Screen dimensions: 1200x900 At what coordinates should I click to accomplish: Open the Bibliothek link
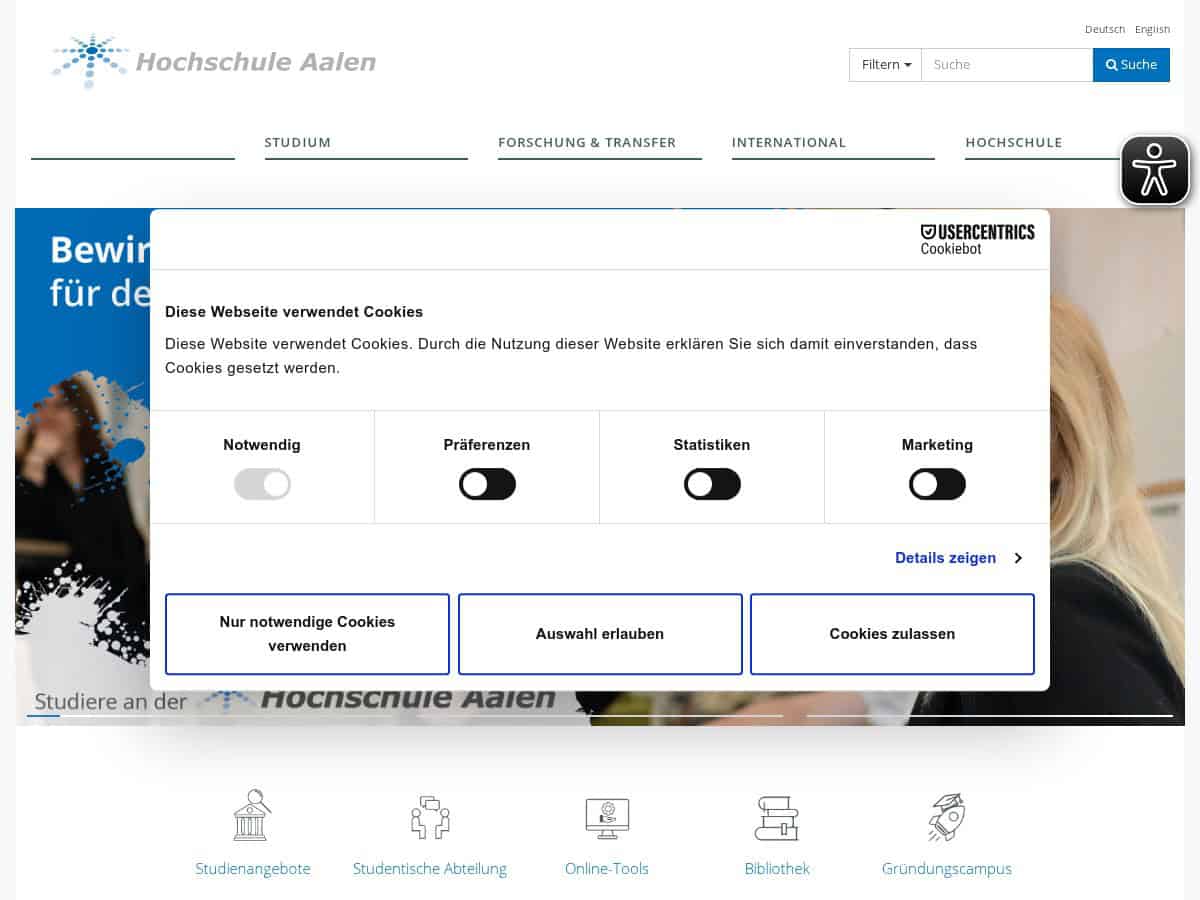click(x=777, y=869)
